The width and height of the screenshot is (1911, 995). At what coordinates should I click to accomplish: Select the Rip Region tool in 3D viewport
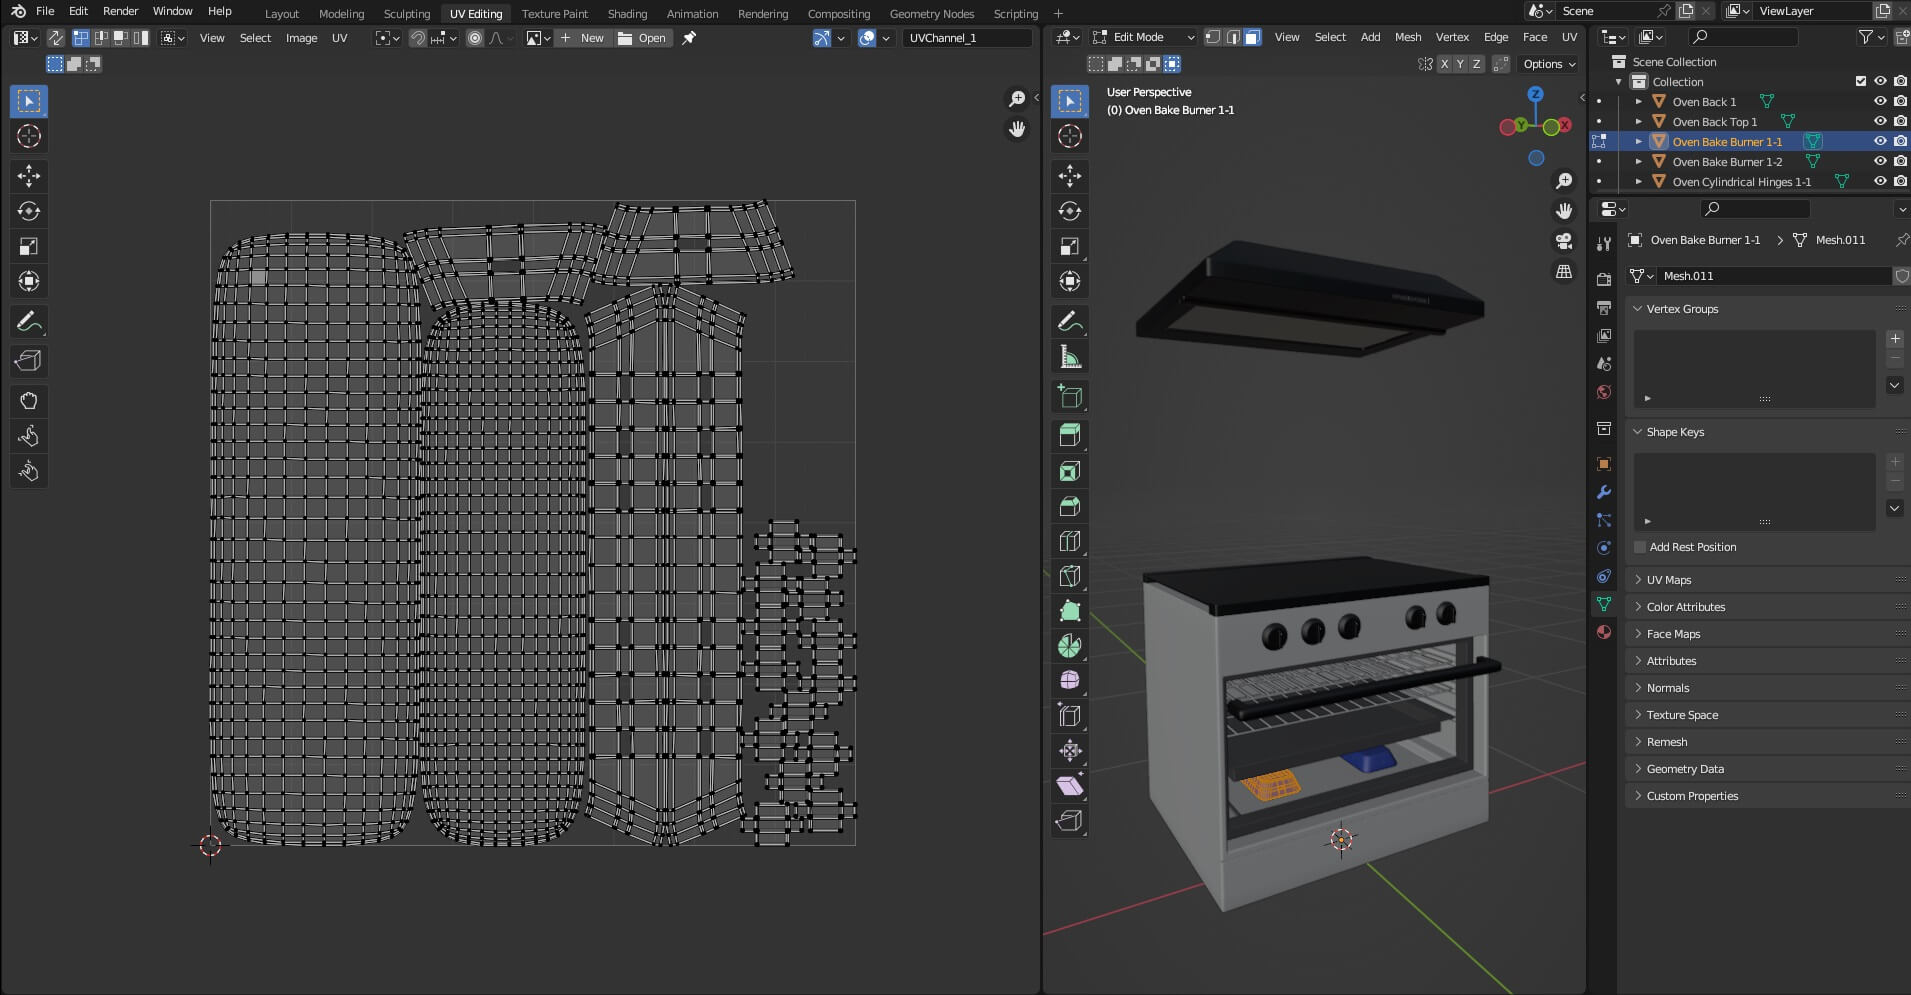(1070, 820)
